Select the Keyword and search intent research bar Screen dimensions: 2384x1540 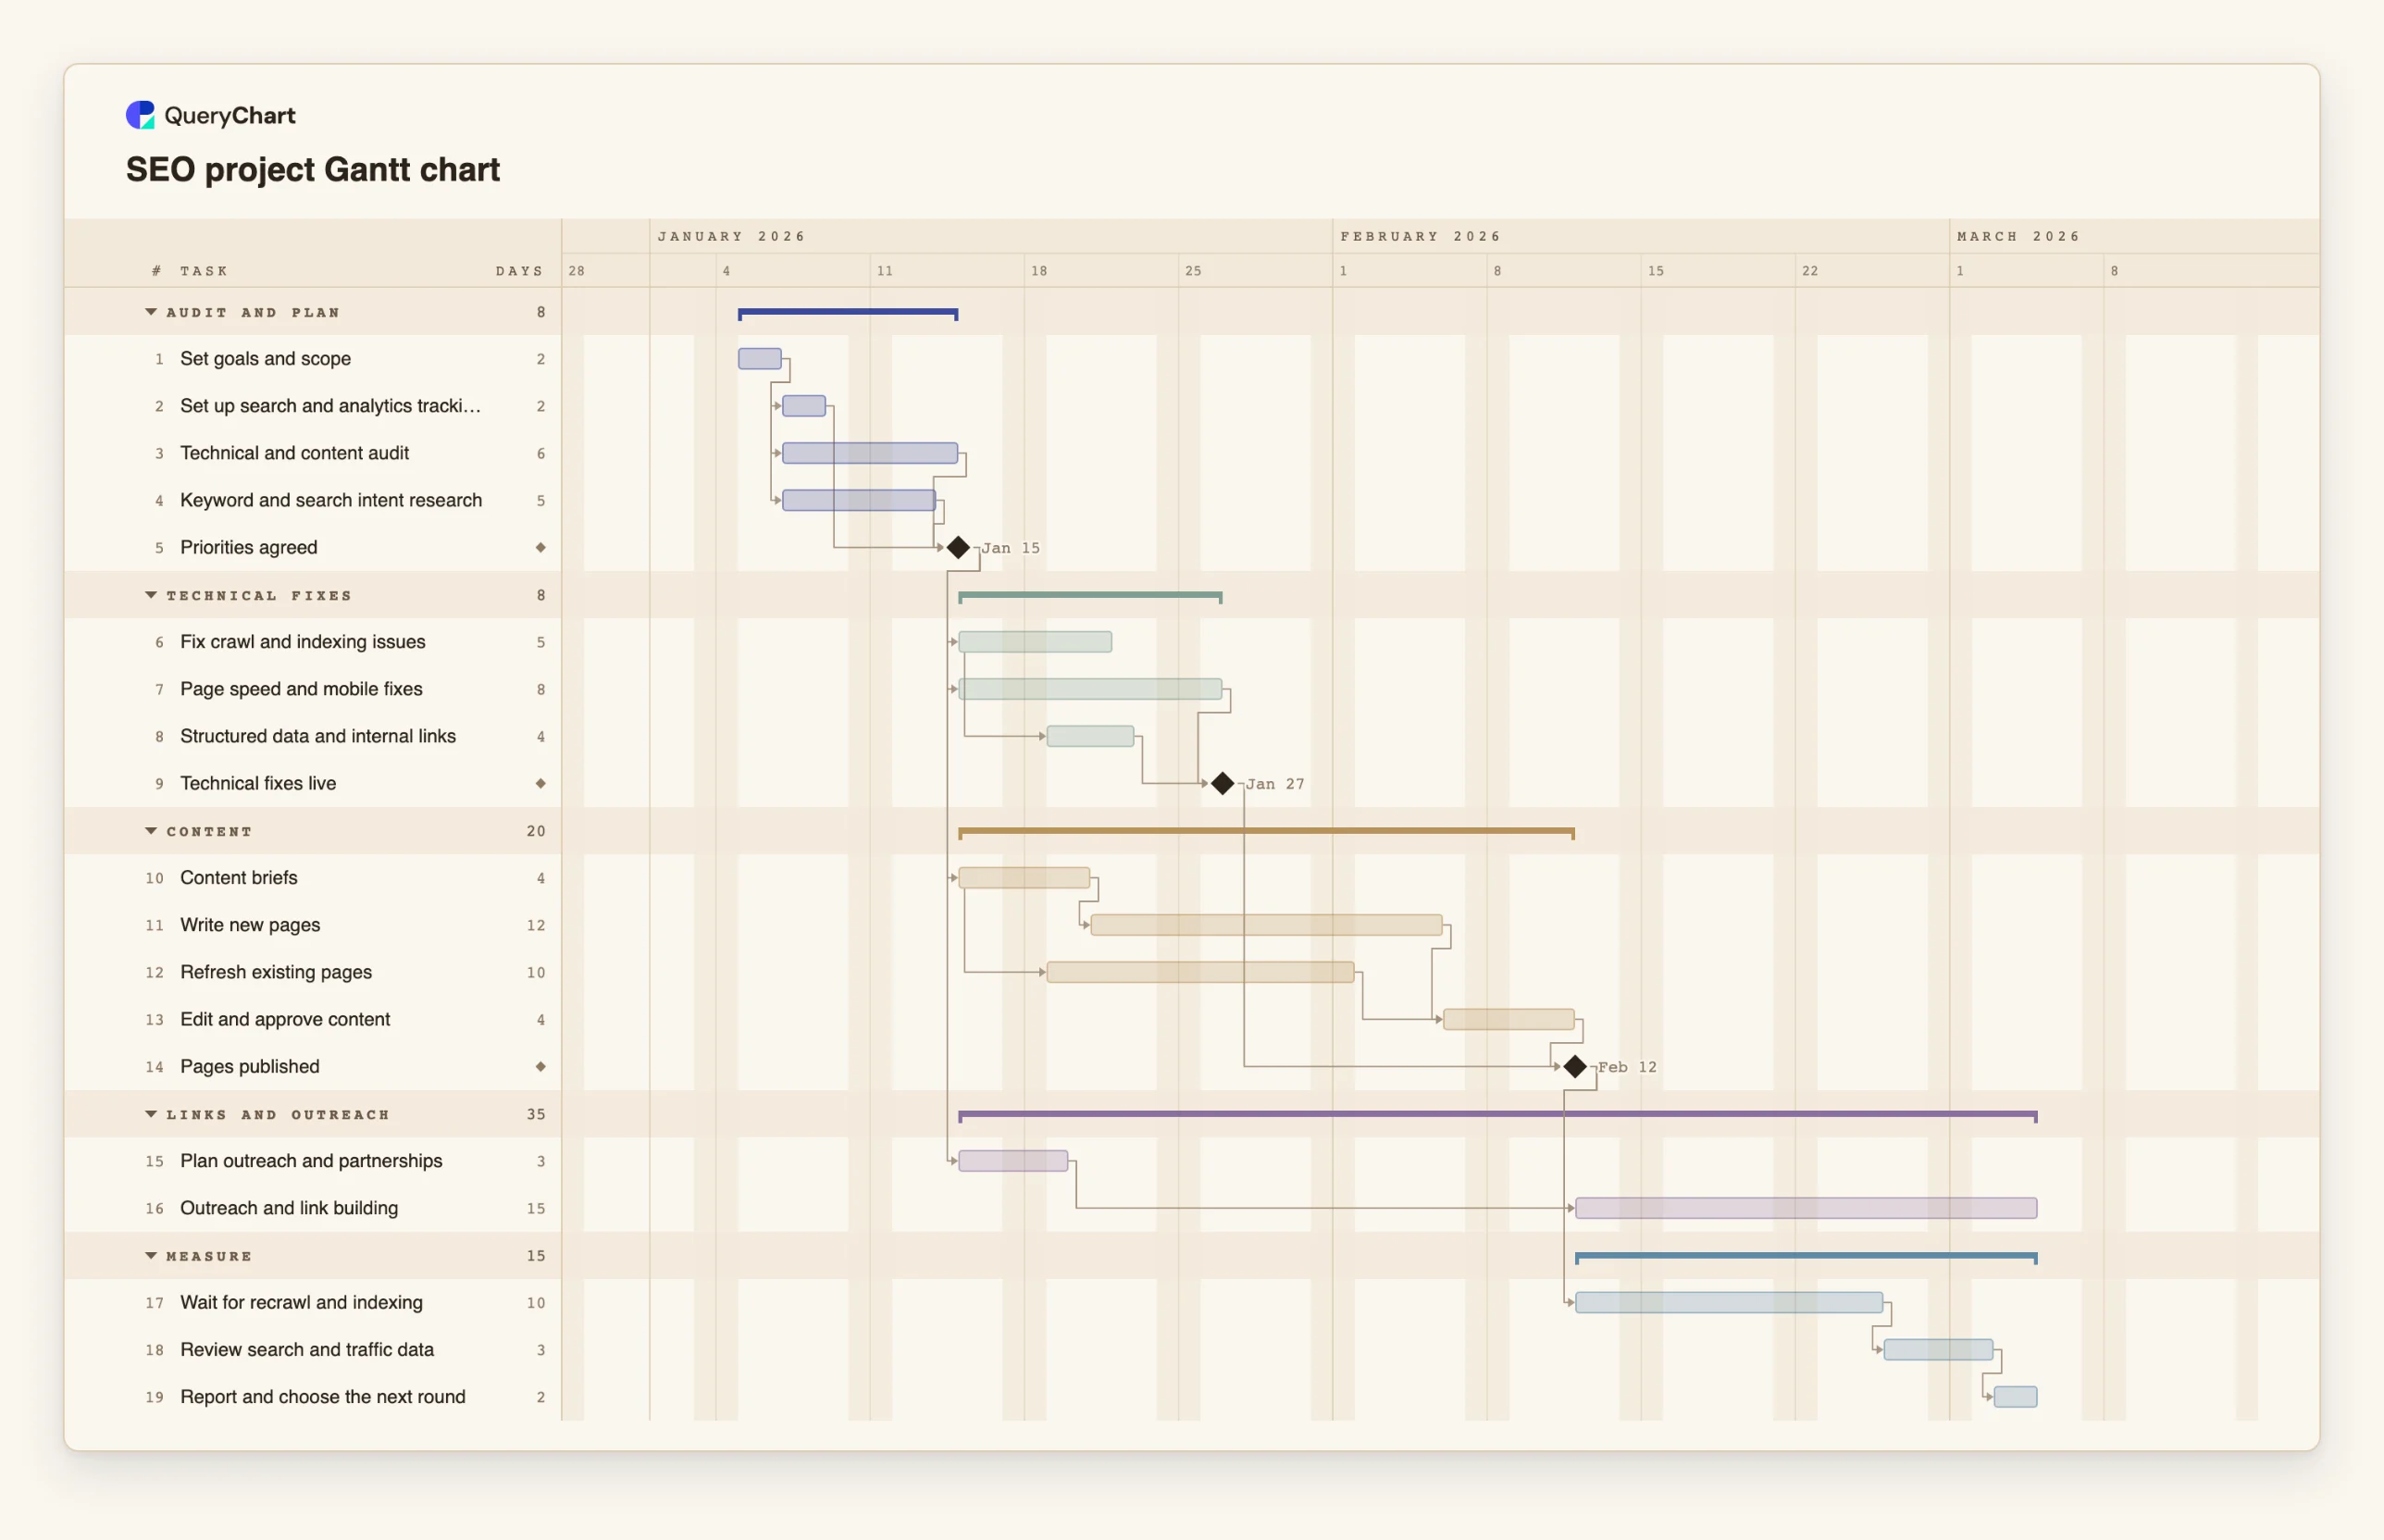[859, 500]
